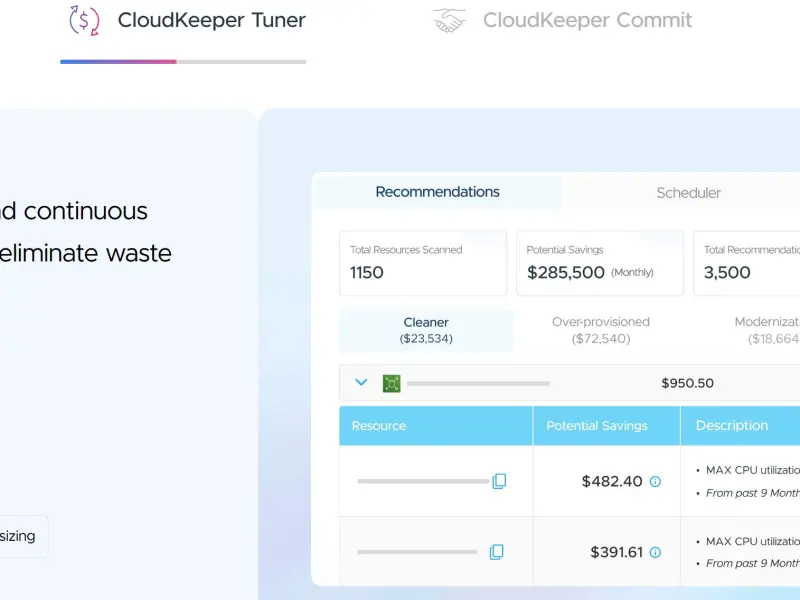Click the eliminate waste heading text

coord(85,253)
